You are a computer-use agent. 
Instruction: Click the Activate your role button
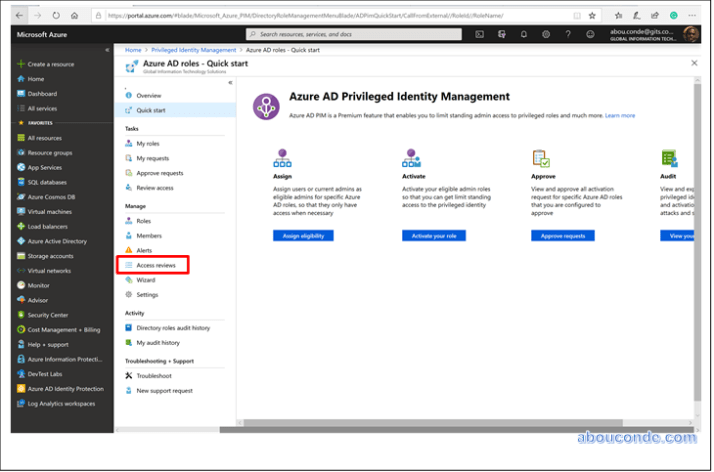[433, 236]
